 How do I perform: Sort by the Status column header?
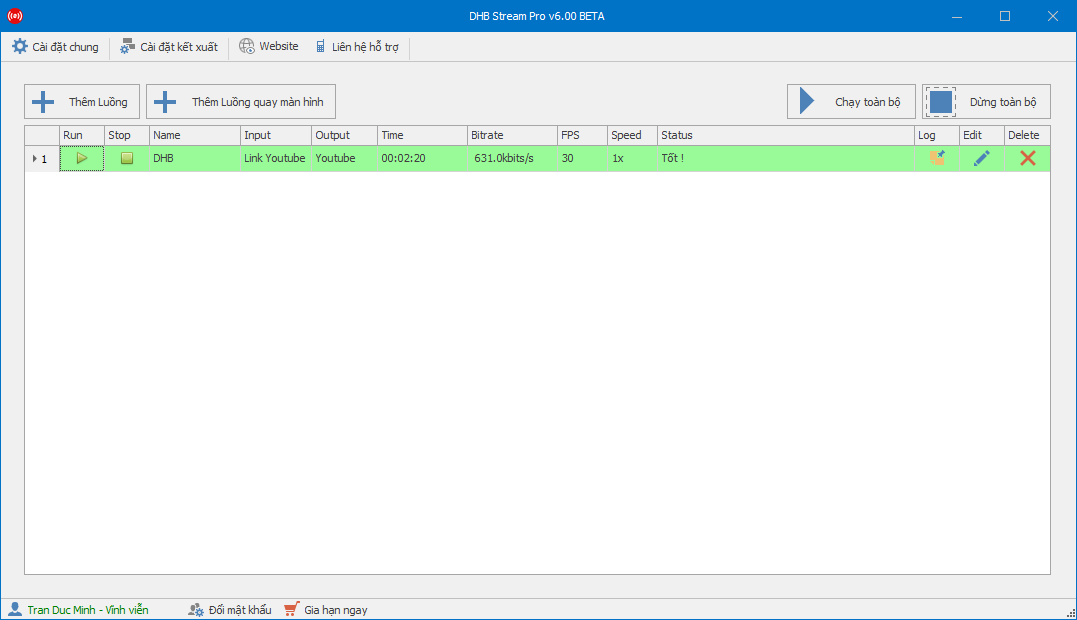pyautogui.click(x=786, y=135)
